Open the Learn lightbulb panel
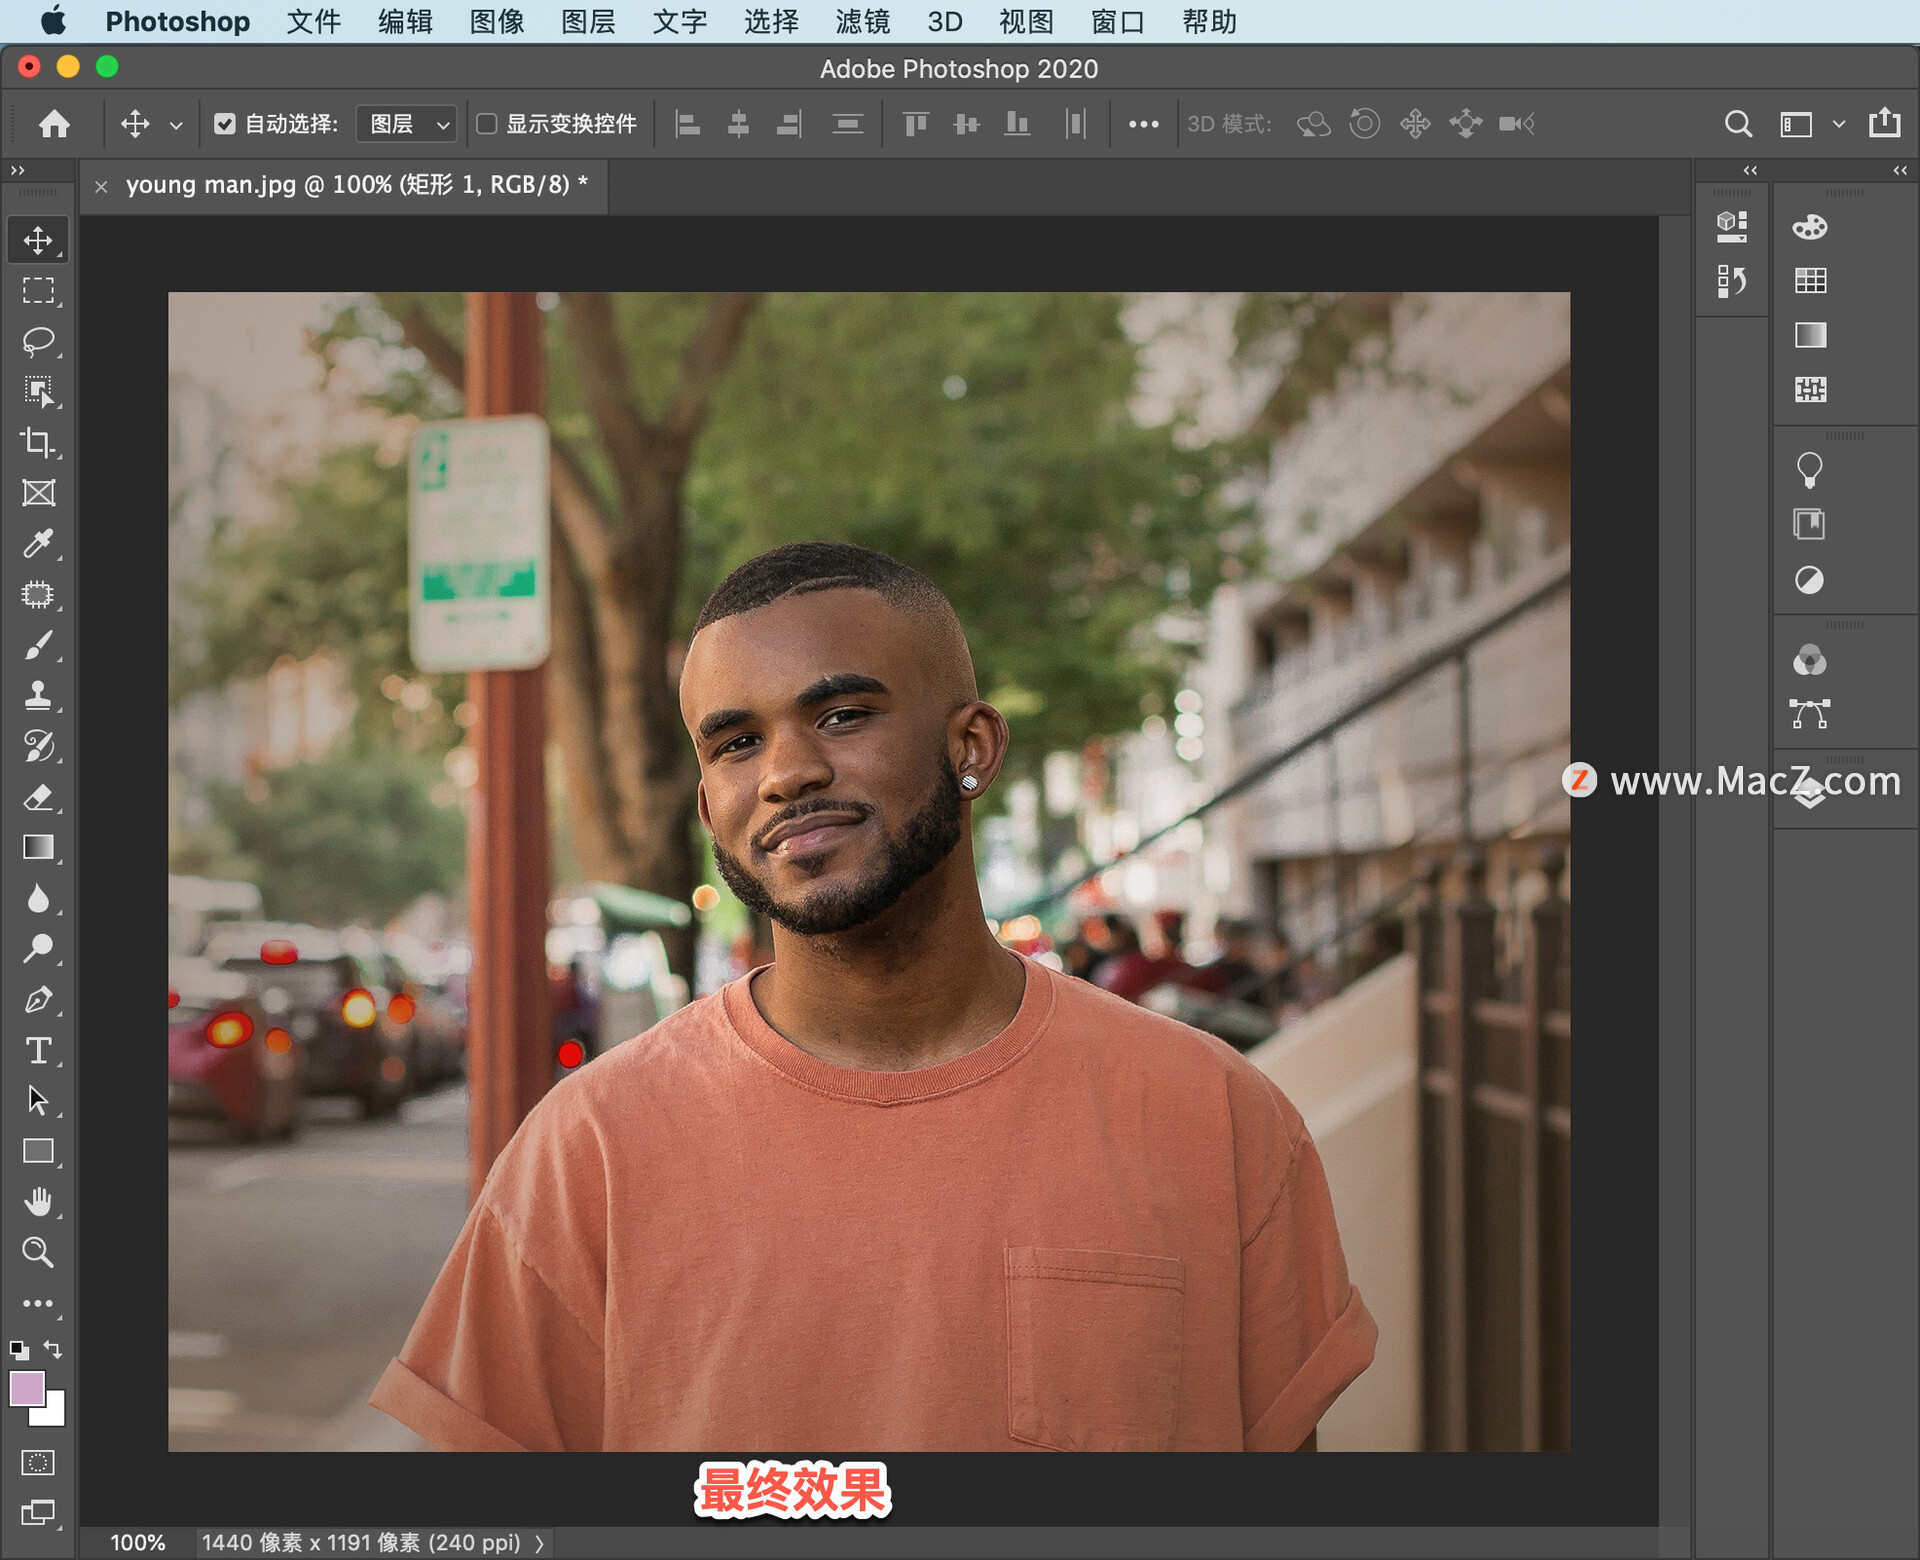 (x=1809, y=469)
